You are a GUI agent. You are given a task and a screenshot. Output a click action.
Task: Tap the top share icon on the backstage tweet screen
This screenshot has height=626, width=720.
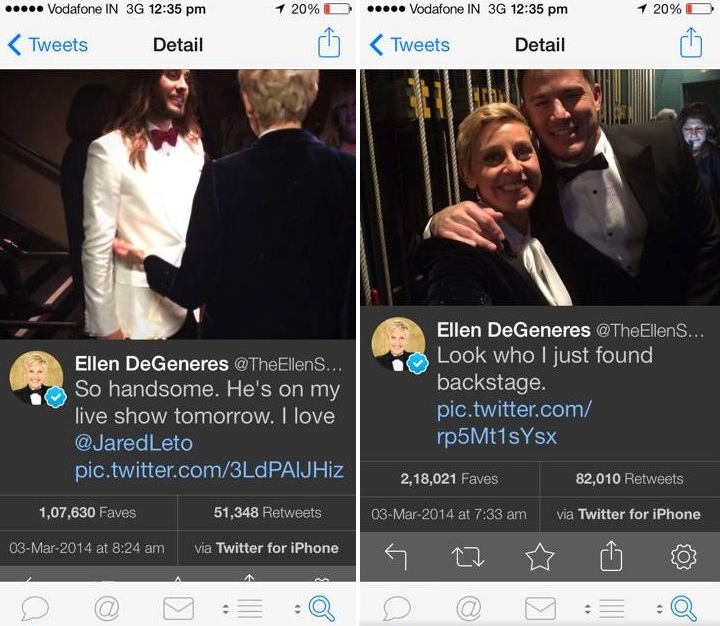(x=690, y=44)
